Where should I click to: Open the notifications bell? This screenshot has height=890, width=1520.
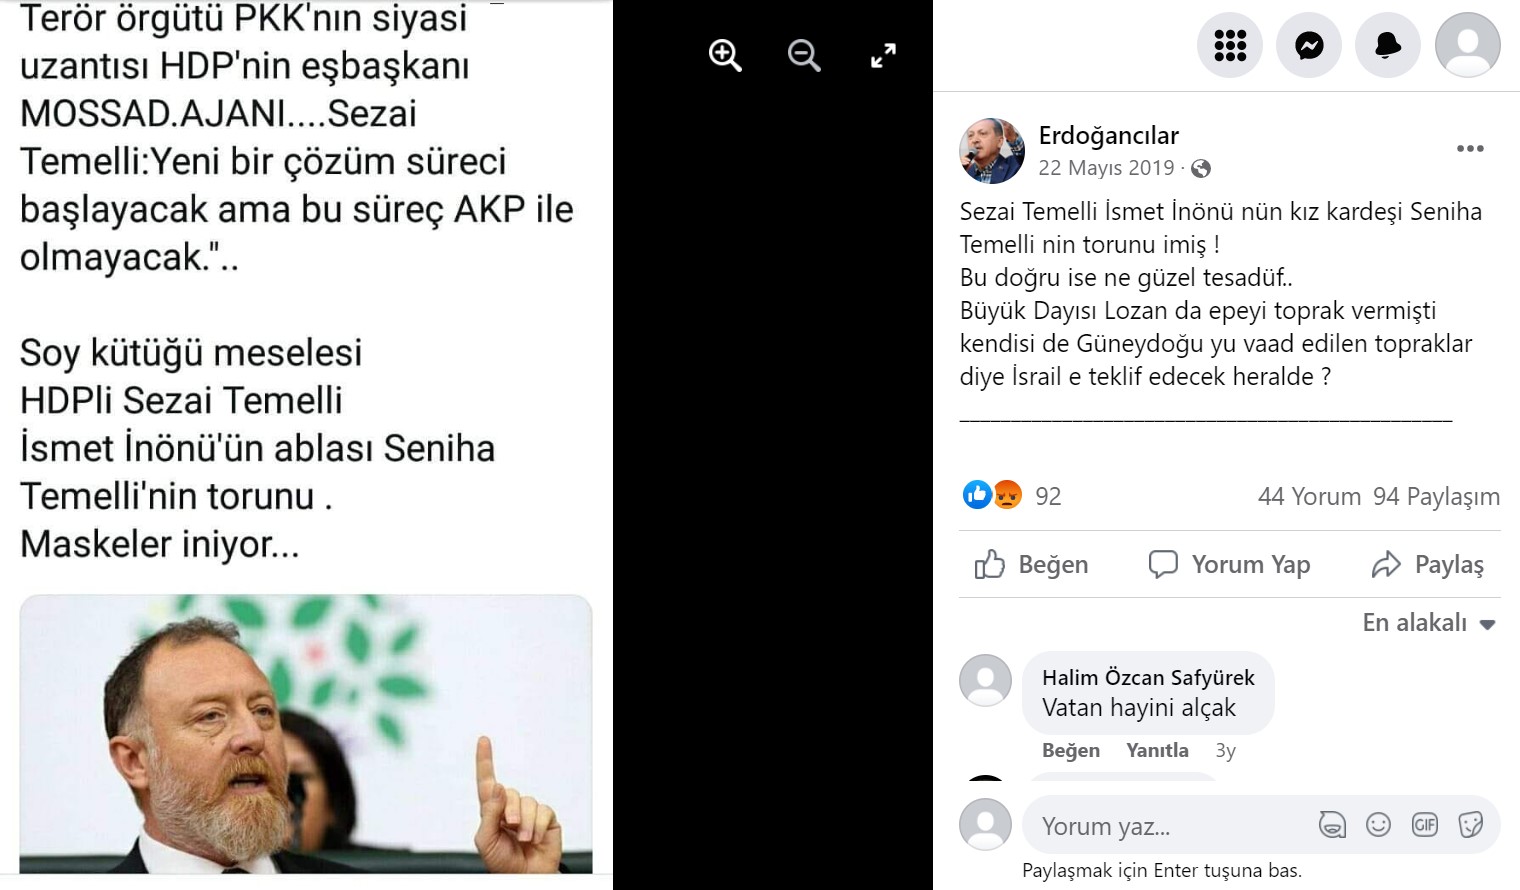click(x=1388, y=45)
